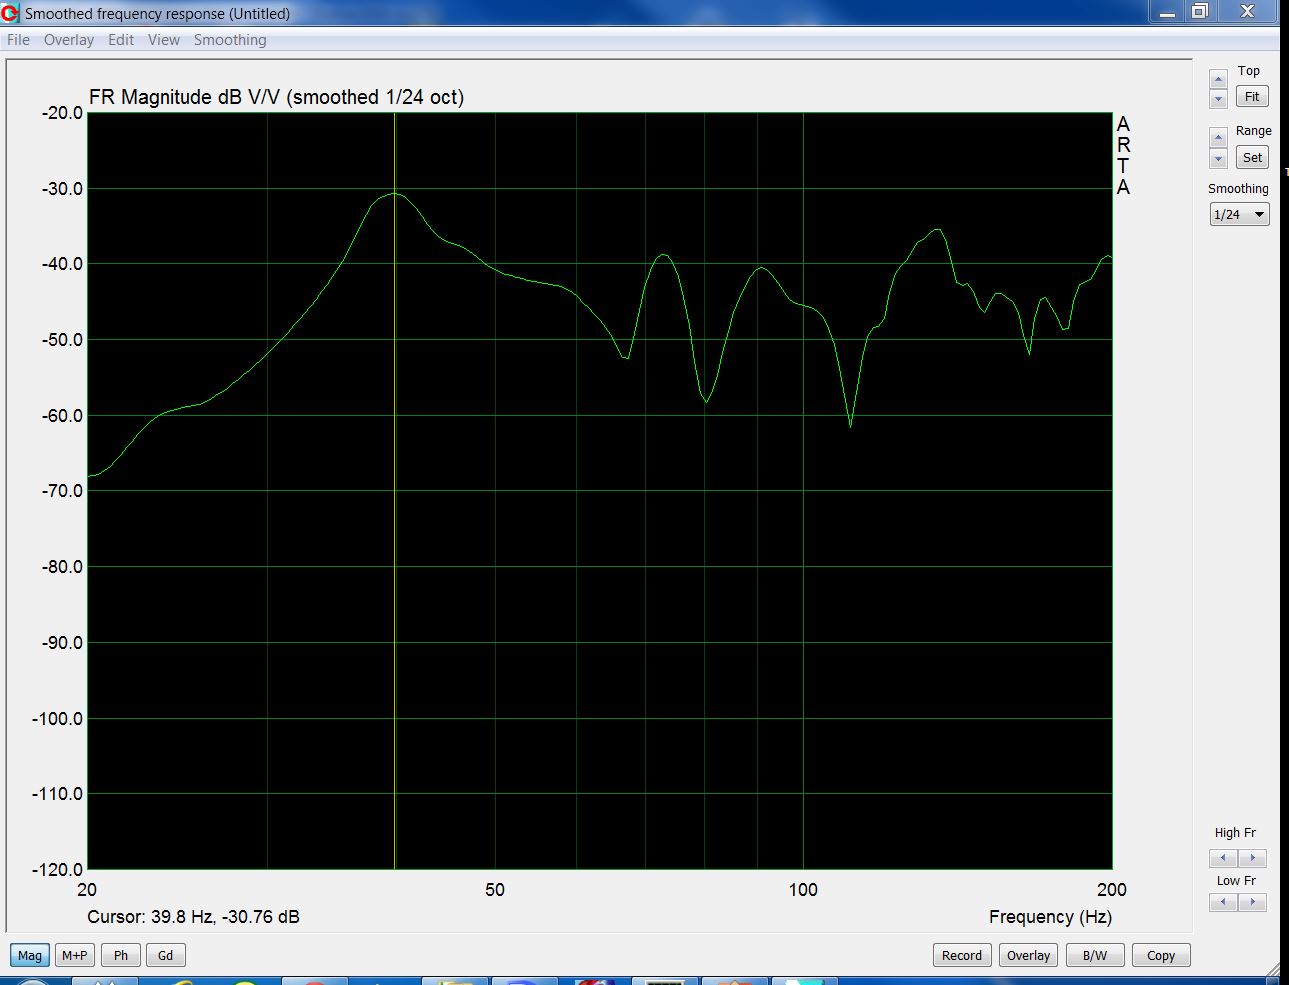
Task: Click the FR Magnitude dB V/V graph title
Action: point(276,97)
